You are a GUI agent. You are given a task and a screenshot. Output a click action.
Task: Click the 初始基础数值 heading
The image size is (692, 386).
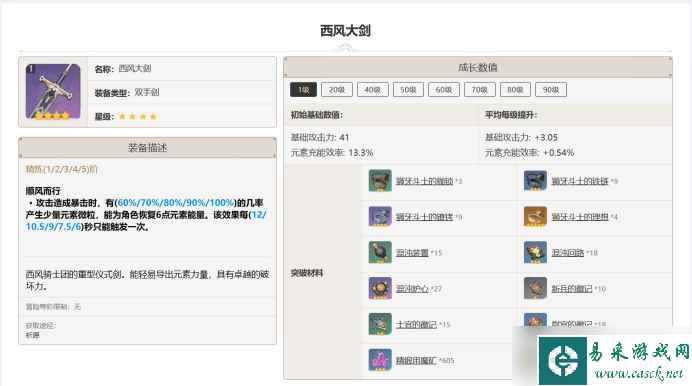(x=316, y=115)
